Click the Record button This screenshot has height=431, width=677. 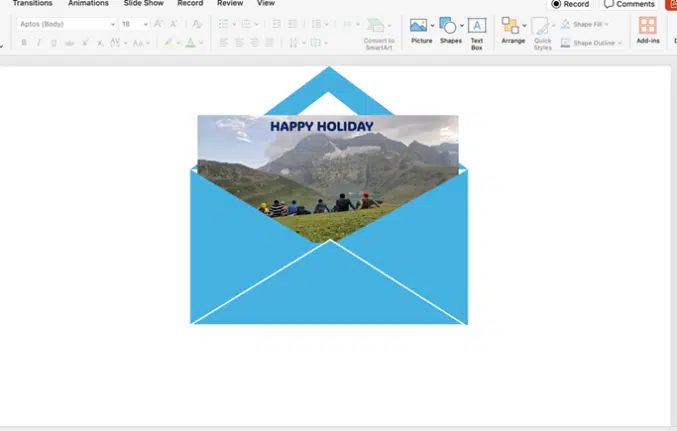[x=570, y=4]
